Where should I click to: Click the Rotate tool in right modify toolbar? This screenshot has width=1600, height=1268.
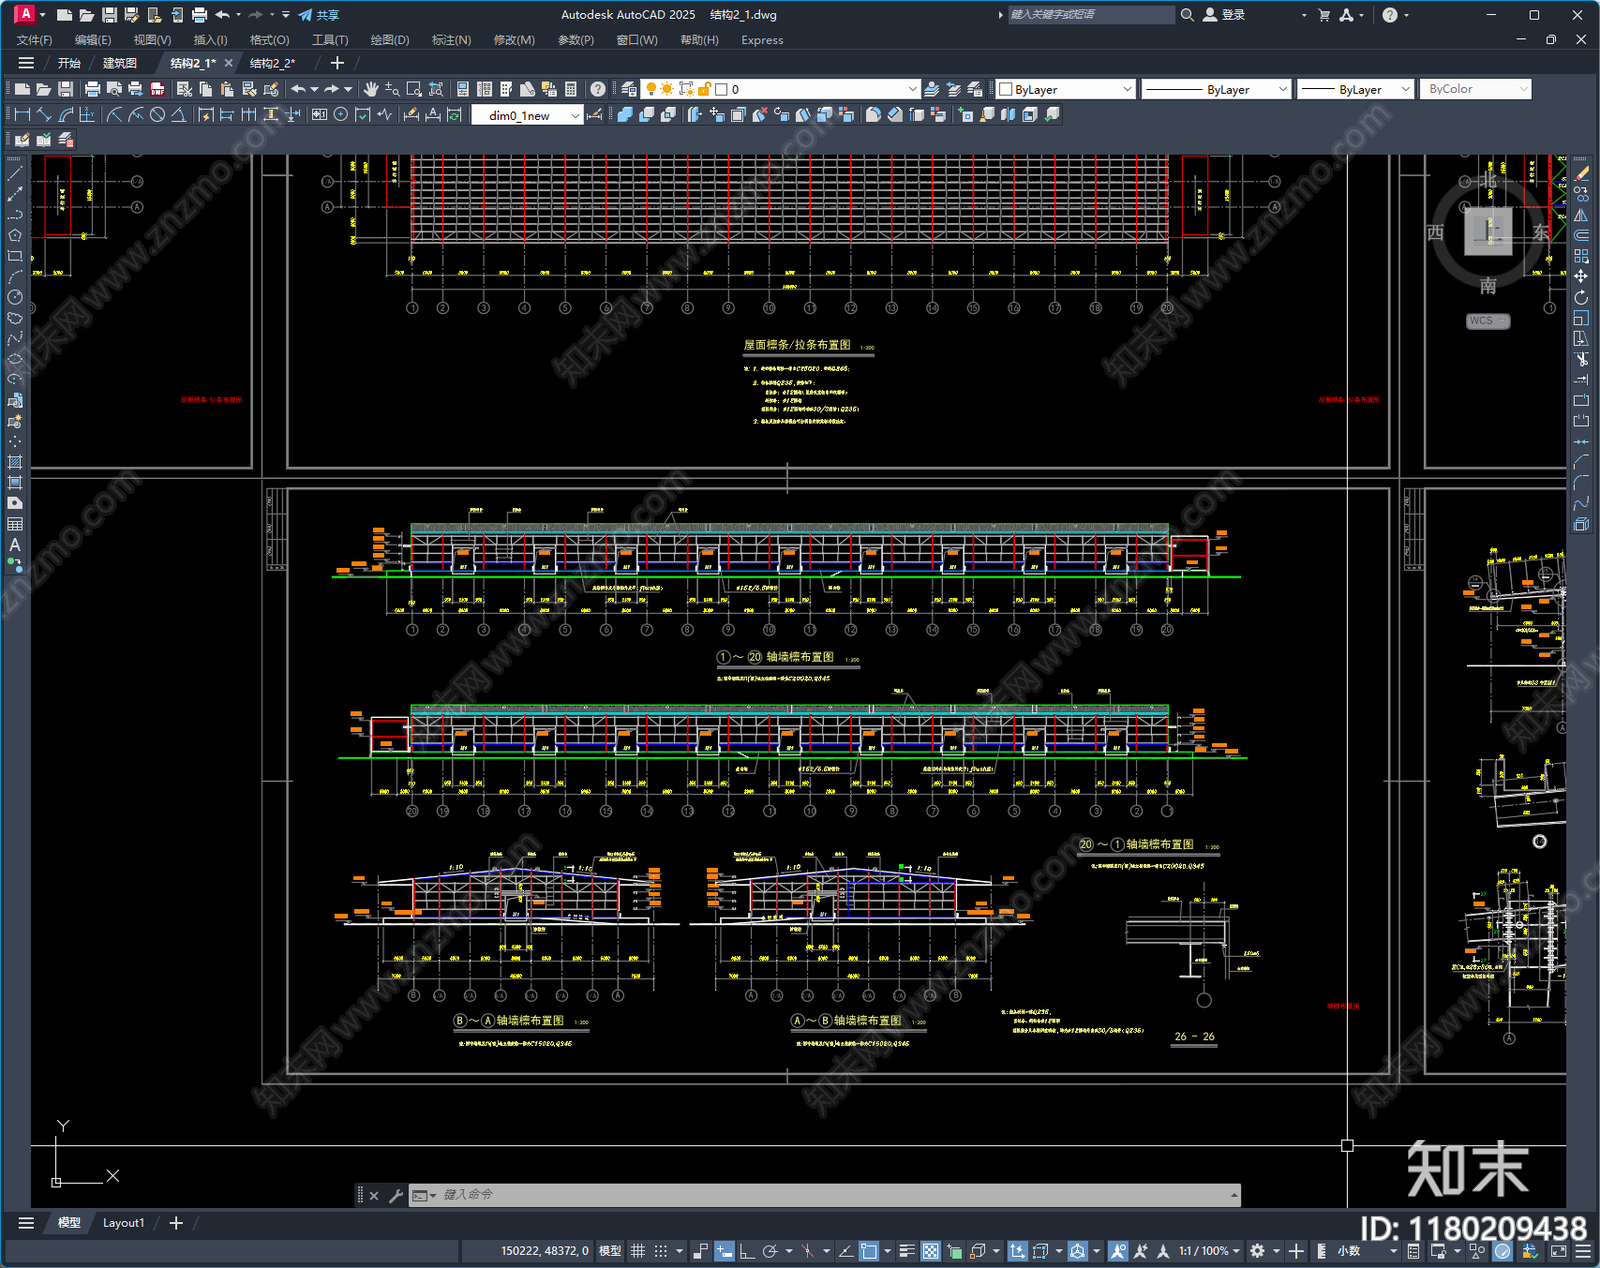click(1581, 297)
